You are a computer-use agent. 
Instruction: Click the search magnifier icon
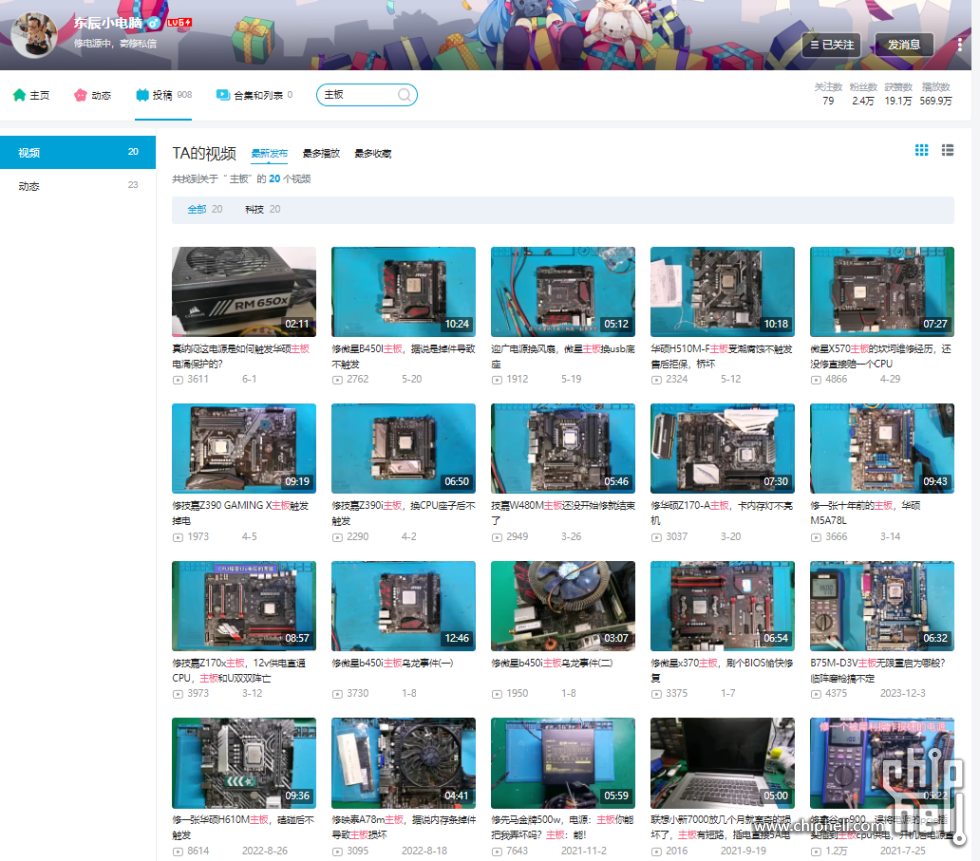tap(404, 95)
